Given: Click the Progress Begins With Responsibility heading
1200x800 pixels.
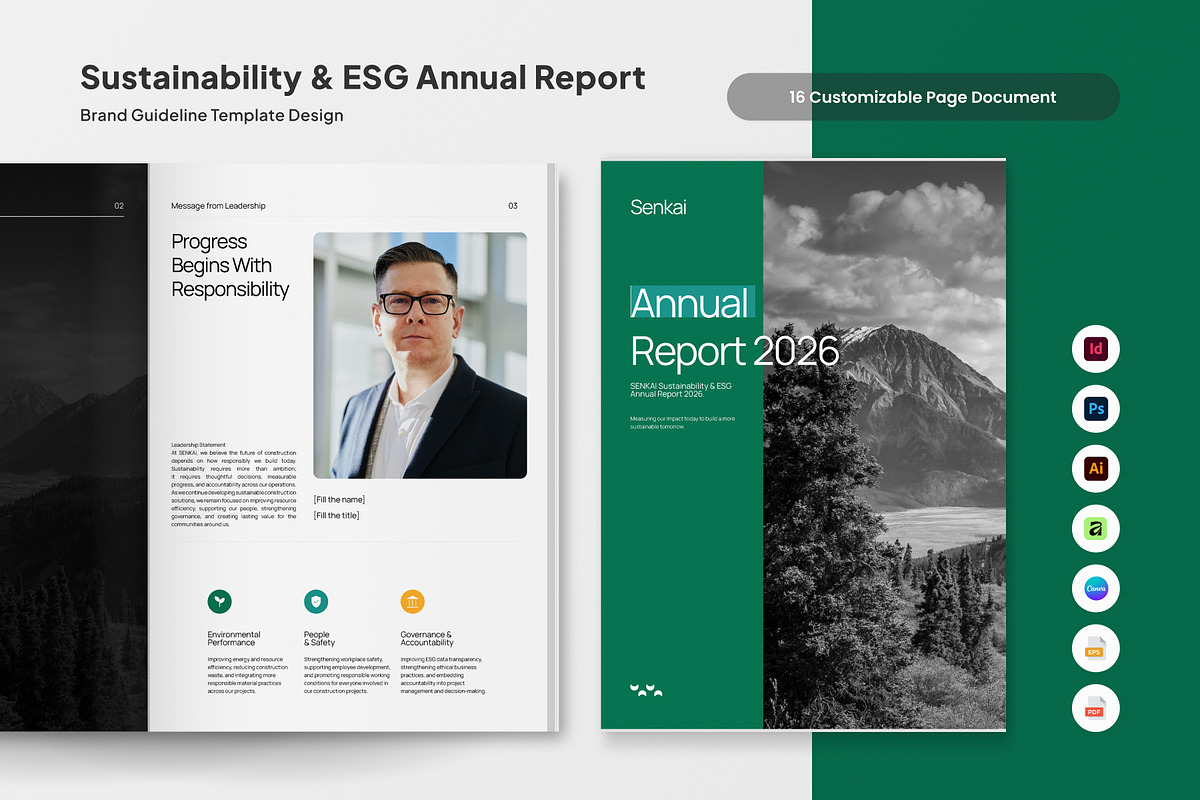Looking at the screenshot, I should 230,266.
